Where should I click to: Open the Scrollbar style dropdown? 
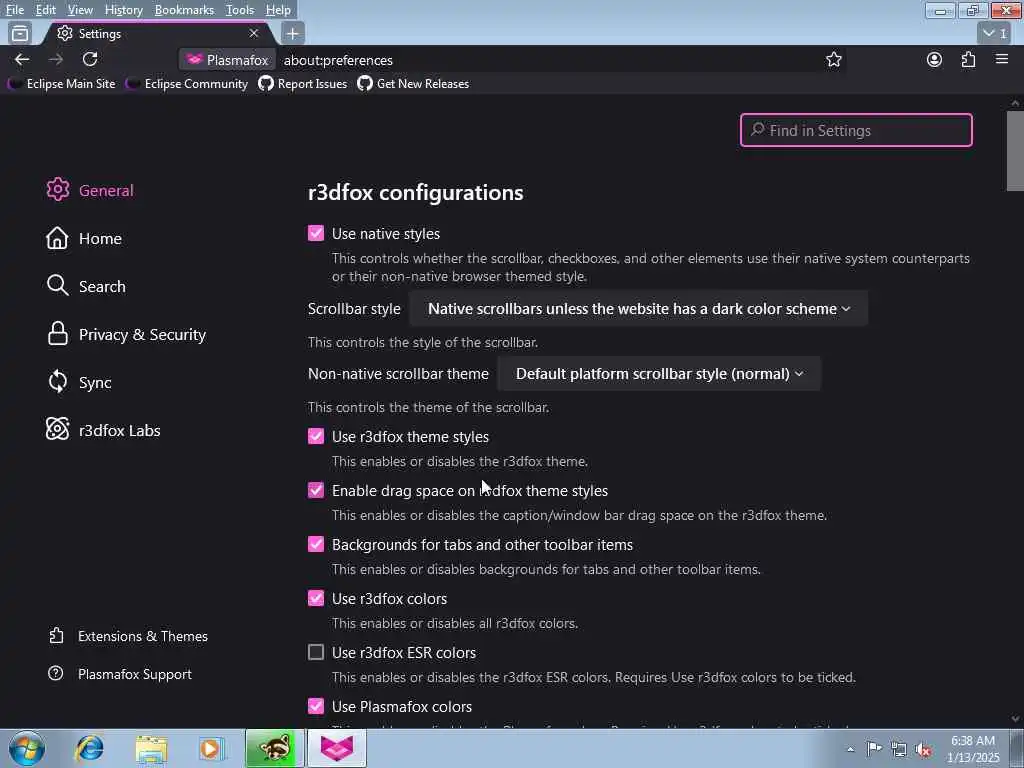pyautogui.click(x=639, y=308)
